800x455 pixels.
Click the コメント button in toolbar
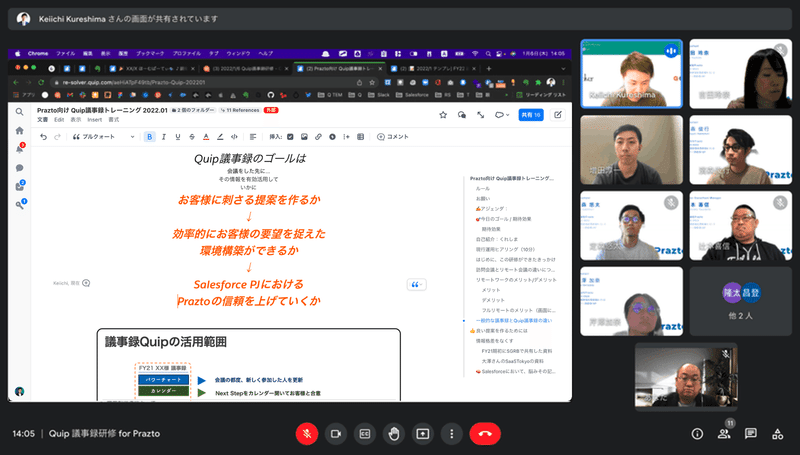pos(393,137)
